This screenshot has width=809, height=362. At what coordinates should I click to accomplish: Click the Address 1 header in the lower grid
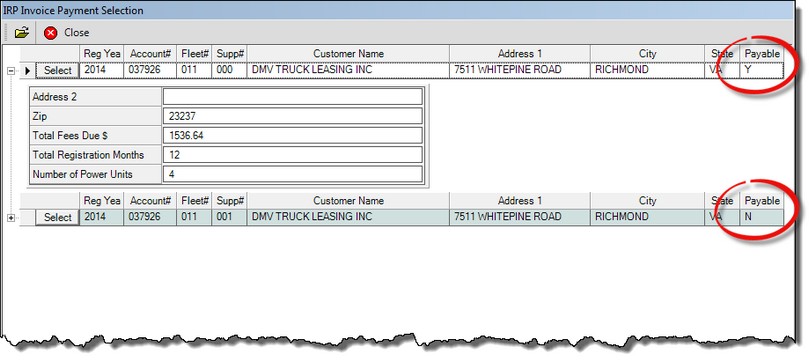point(520,201)
